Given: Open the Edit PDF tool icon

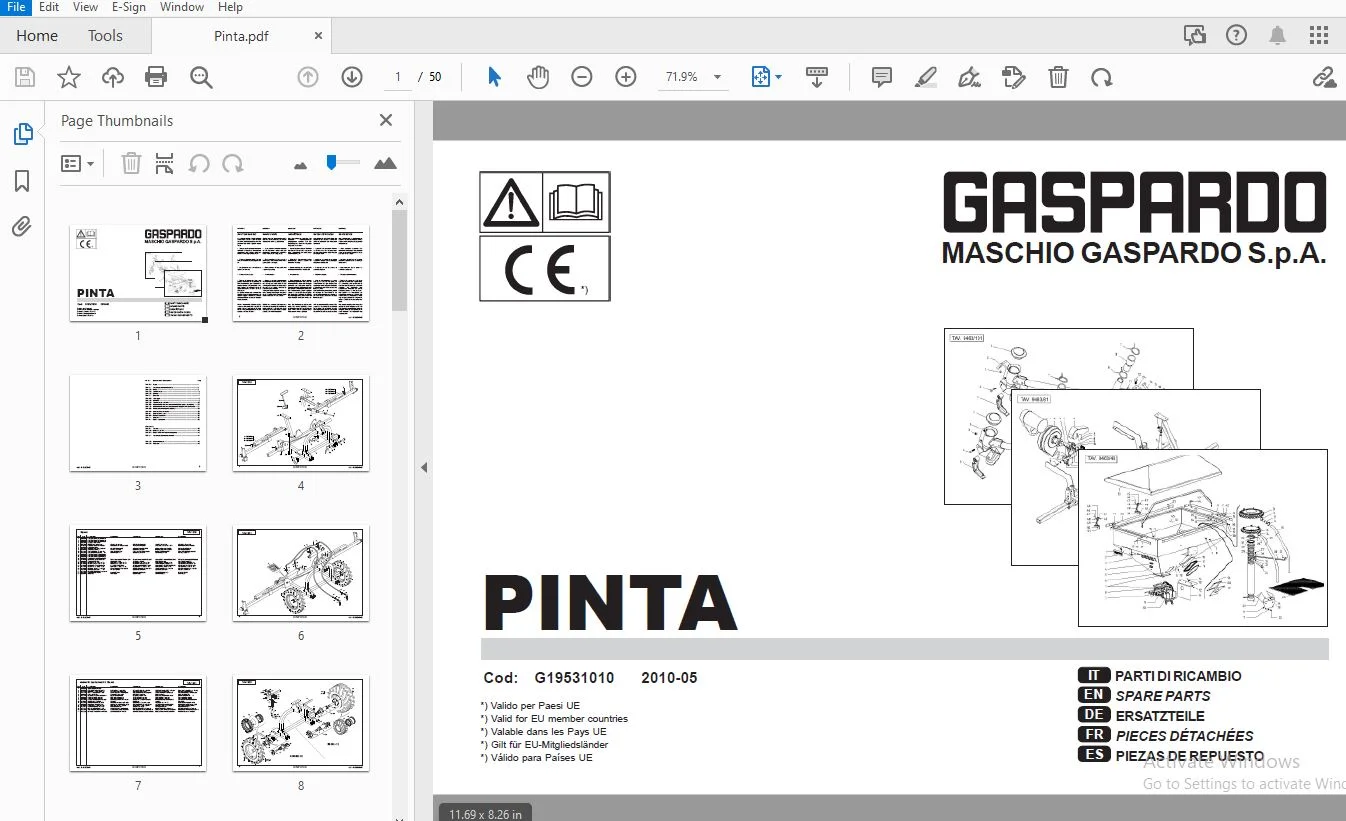Looking at the screenshot, I should tap(1014, 77).
